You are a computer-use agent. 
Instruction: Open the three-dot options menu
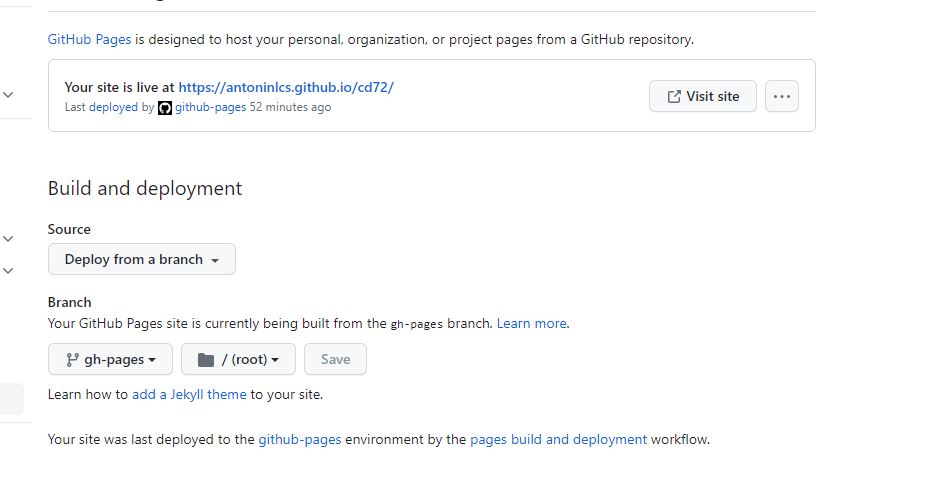[x=782, y=96]
